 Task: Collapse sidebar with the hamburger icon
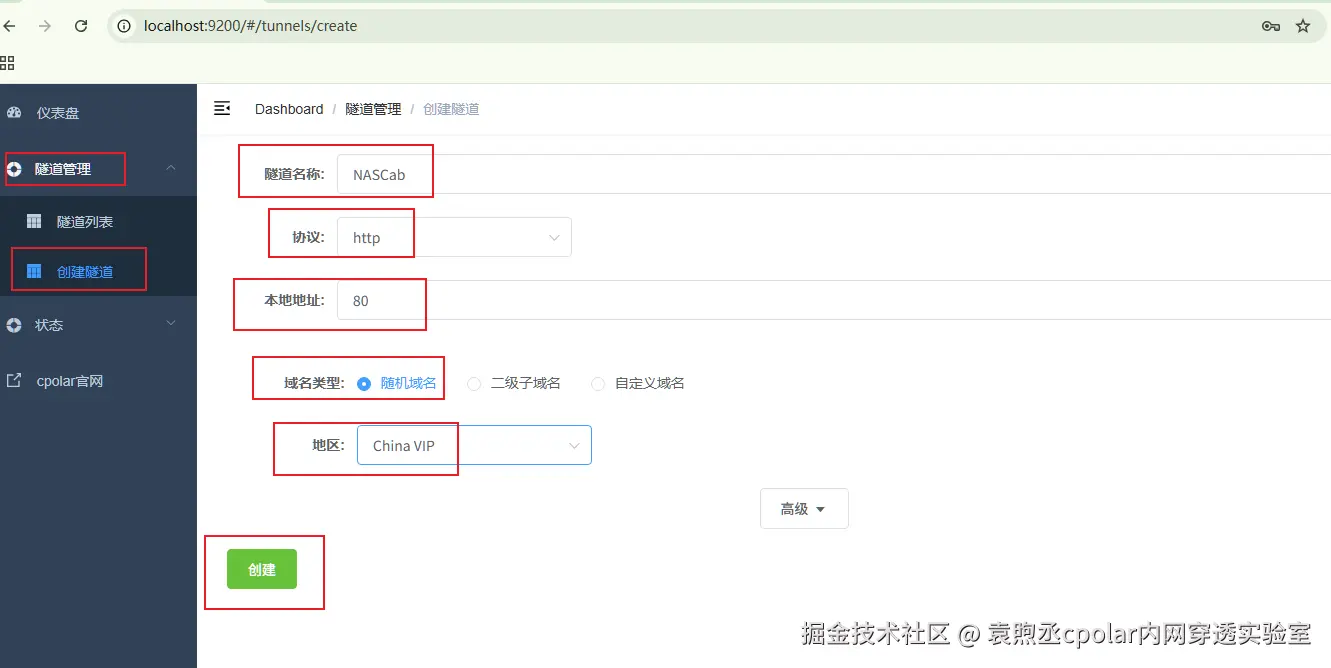click(x=222, y=108)
